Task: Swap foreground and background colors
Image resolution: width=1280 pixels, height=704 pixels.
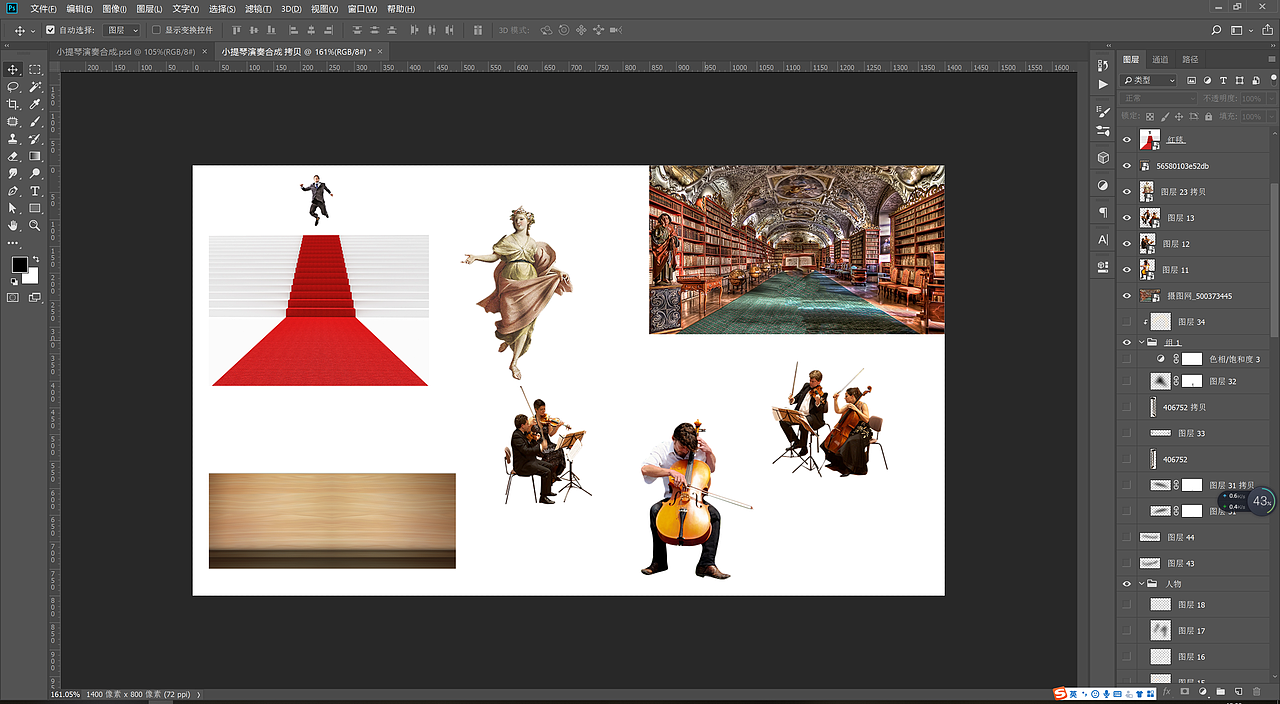Action: pos(35,260)
